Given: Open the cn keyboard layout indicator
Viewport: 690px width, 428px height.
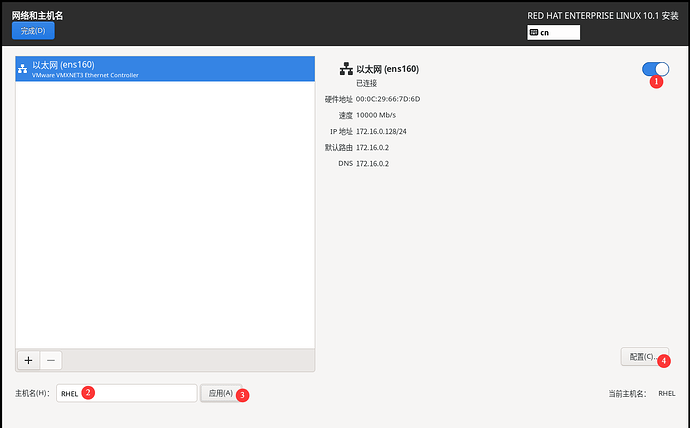Looking at the screenshot, I should pyautogui.click(x=553, y=32).
